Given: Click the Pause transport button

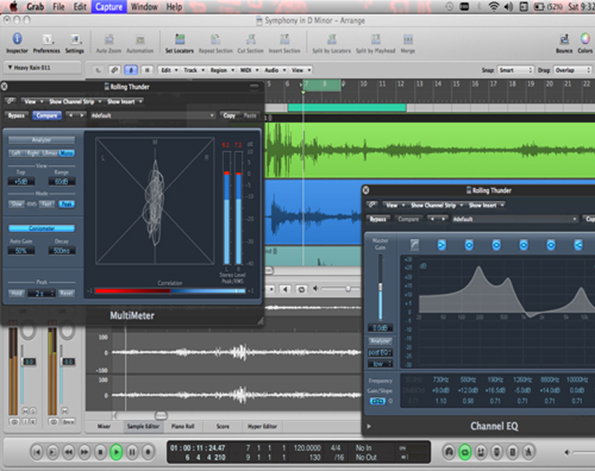Looking at the screenshot, I should click(132, 452).
